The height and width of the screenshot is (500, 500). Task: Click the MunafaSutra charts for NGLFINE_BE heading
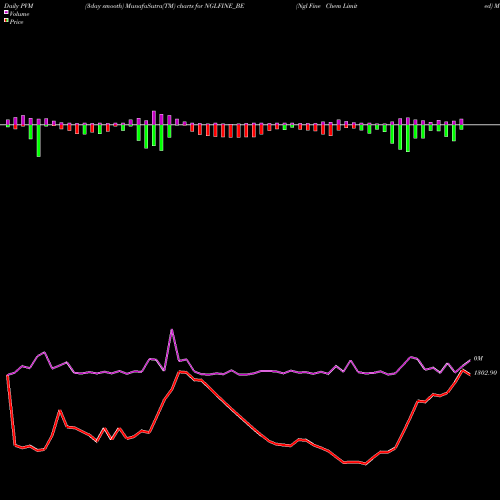pyautogui.click(x=165, y=6)
